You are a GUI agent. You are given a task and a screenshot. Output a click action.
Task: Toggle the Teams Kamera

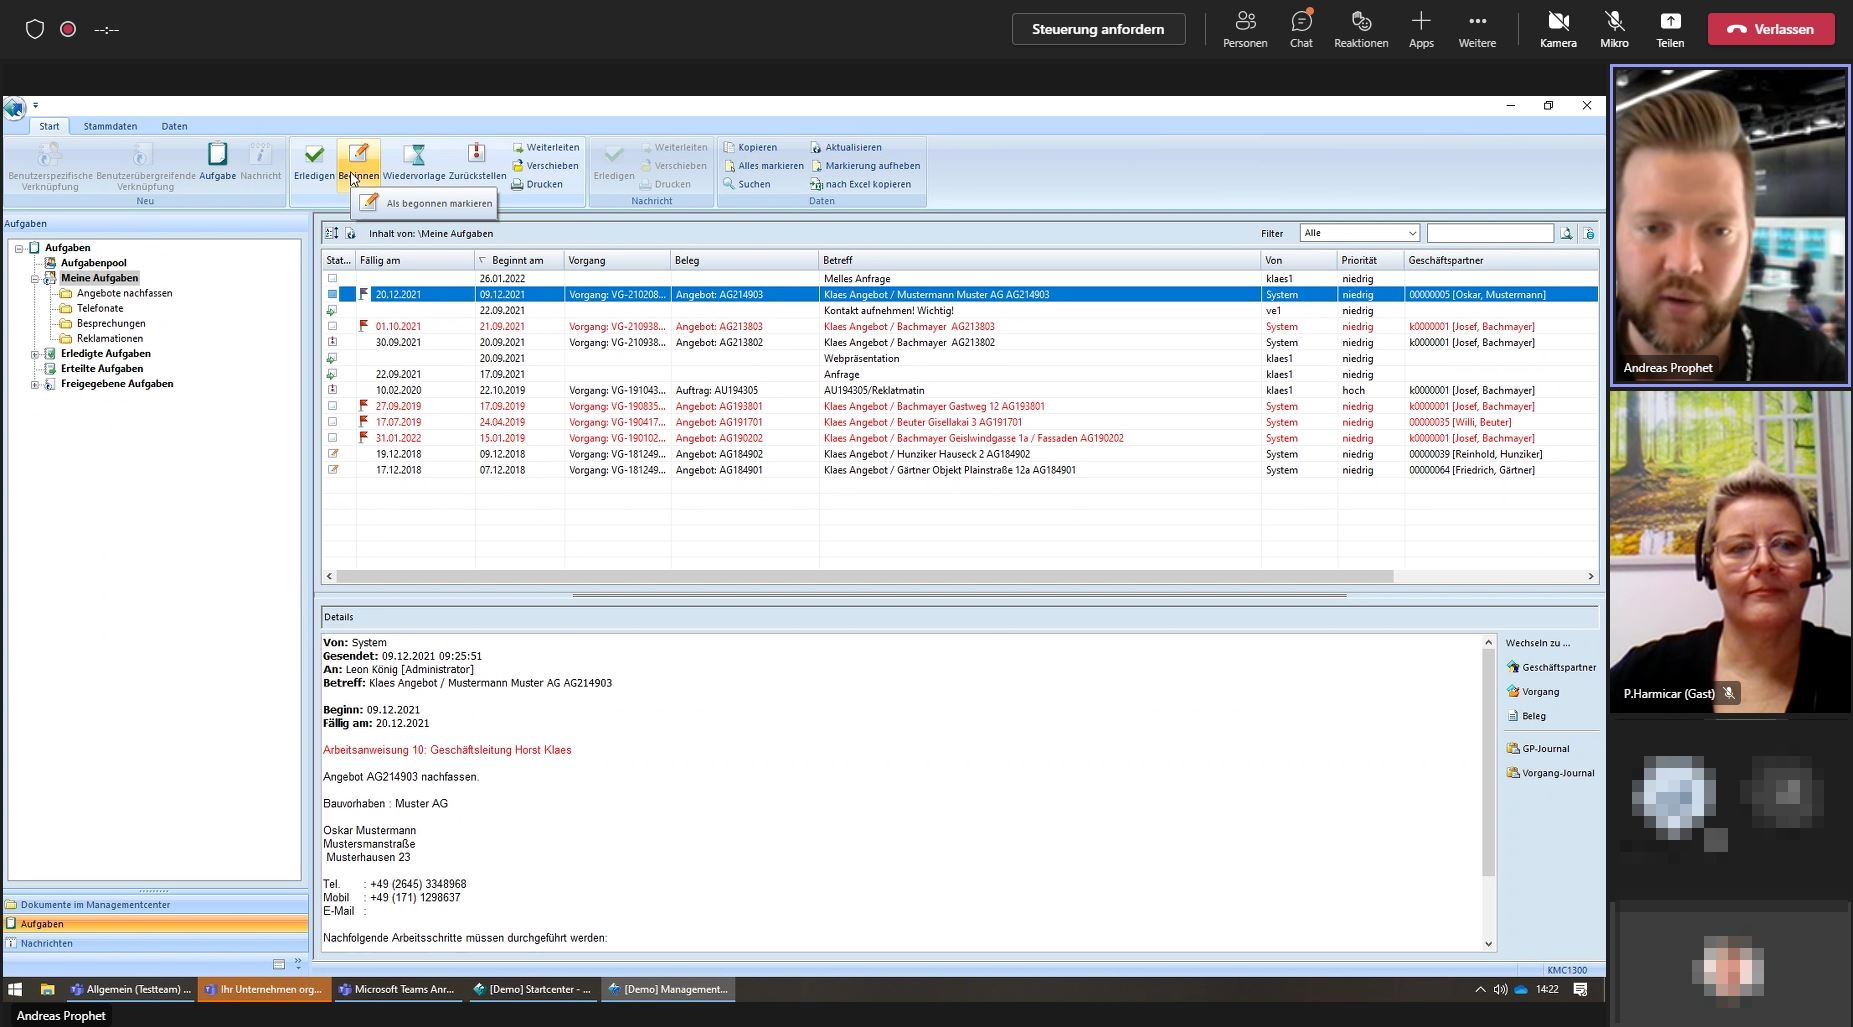pos(1558,29)
